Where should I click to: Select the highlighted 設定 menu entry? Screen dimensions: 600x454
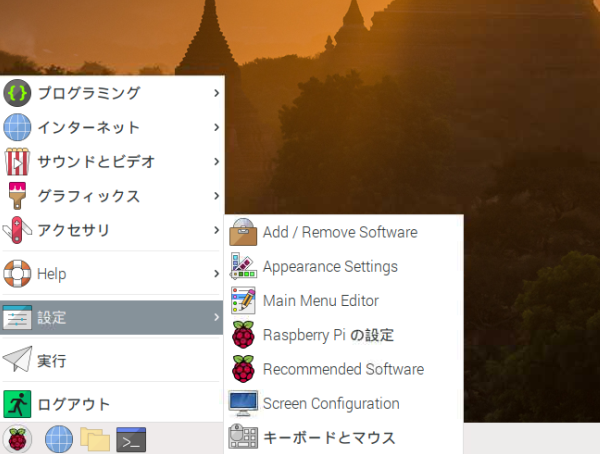[112, 317]
